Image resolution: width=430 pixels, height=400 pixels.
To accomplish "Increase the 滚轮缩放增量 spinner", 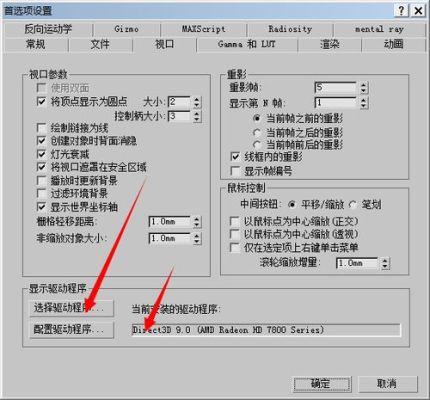I will [x=385, y=260].
